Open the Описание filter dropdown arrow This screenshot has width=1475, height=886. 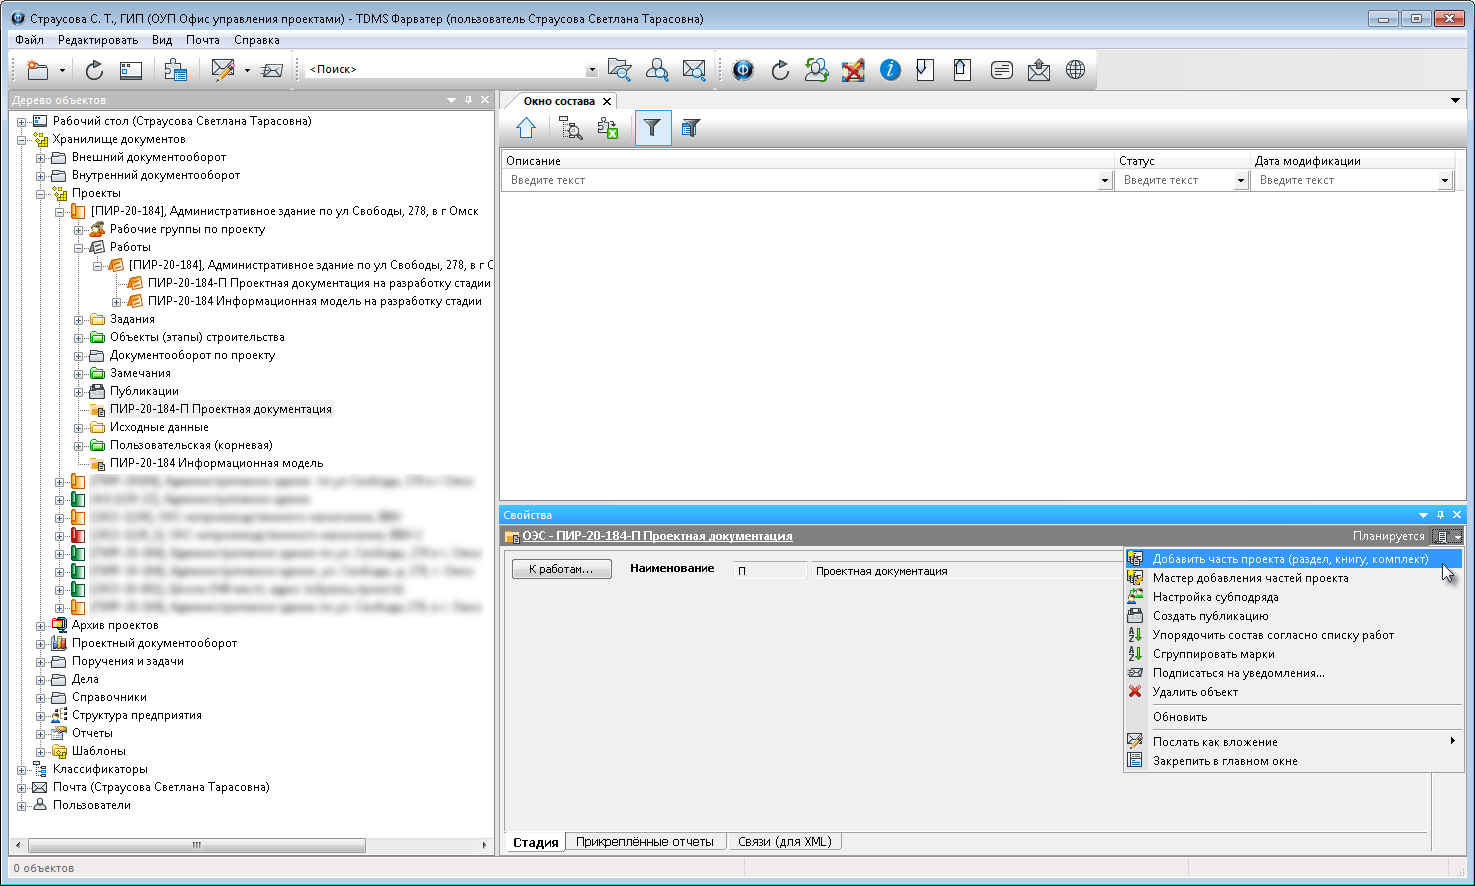pyautogui.click(x=1105, y=181)
